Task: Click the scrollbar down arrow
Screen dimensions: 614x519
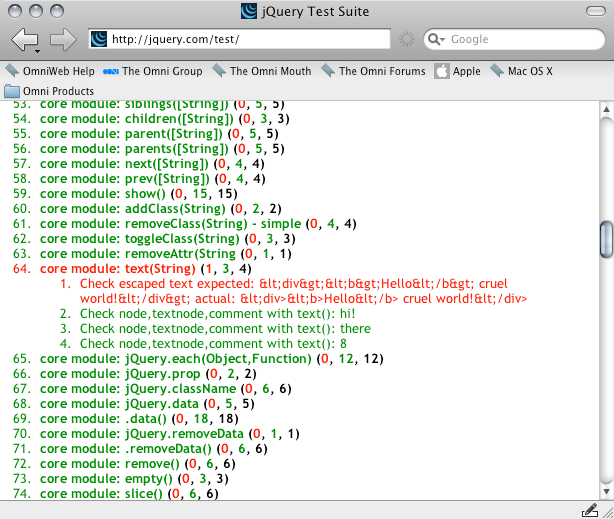Action: [605, 491]
